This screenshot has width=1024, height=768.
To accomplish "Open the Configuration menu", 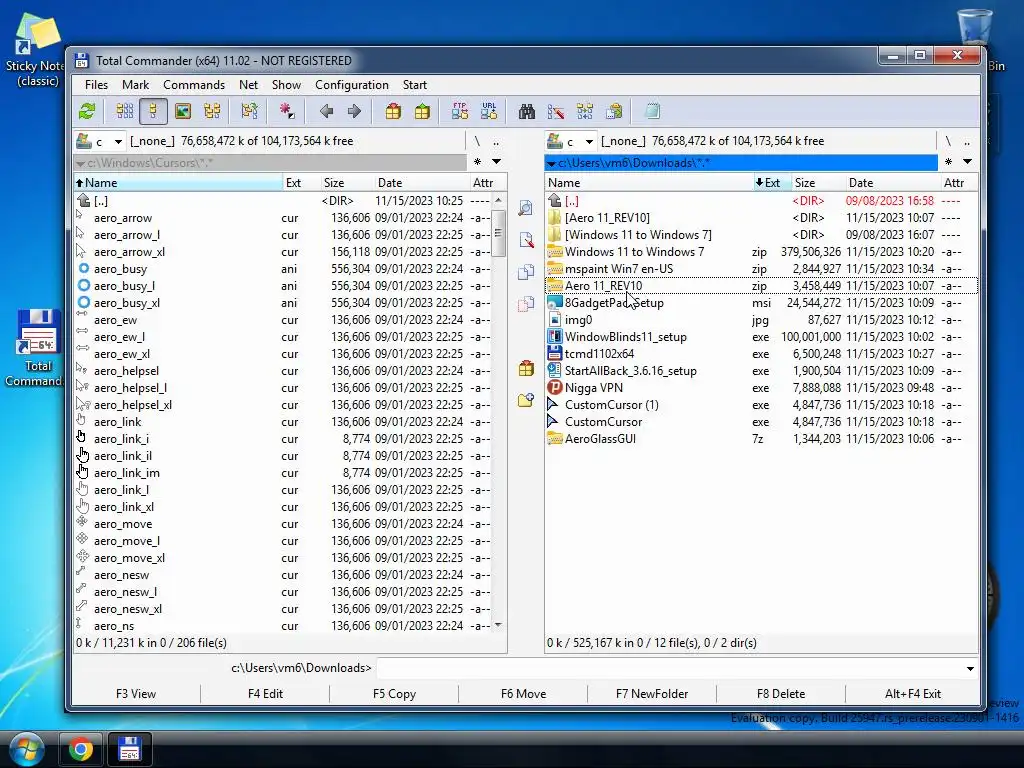I will click(351, 85).
